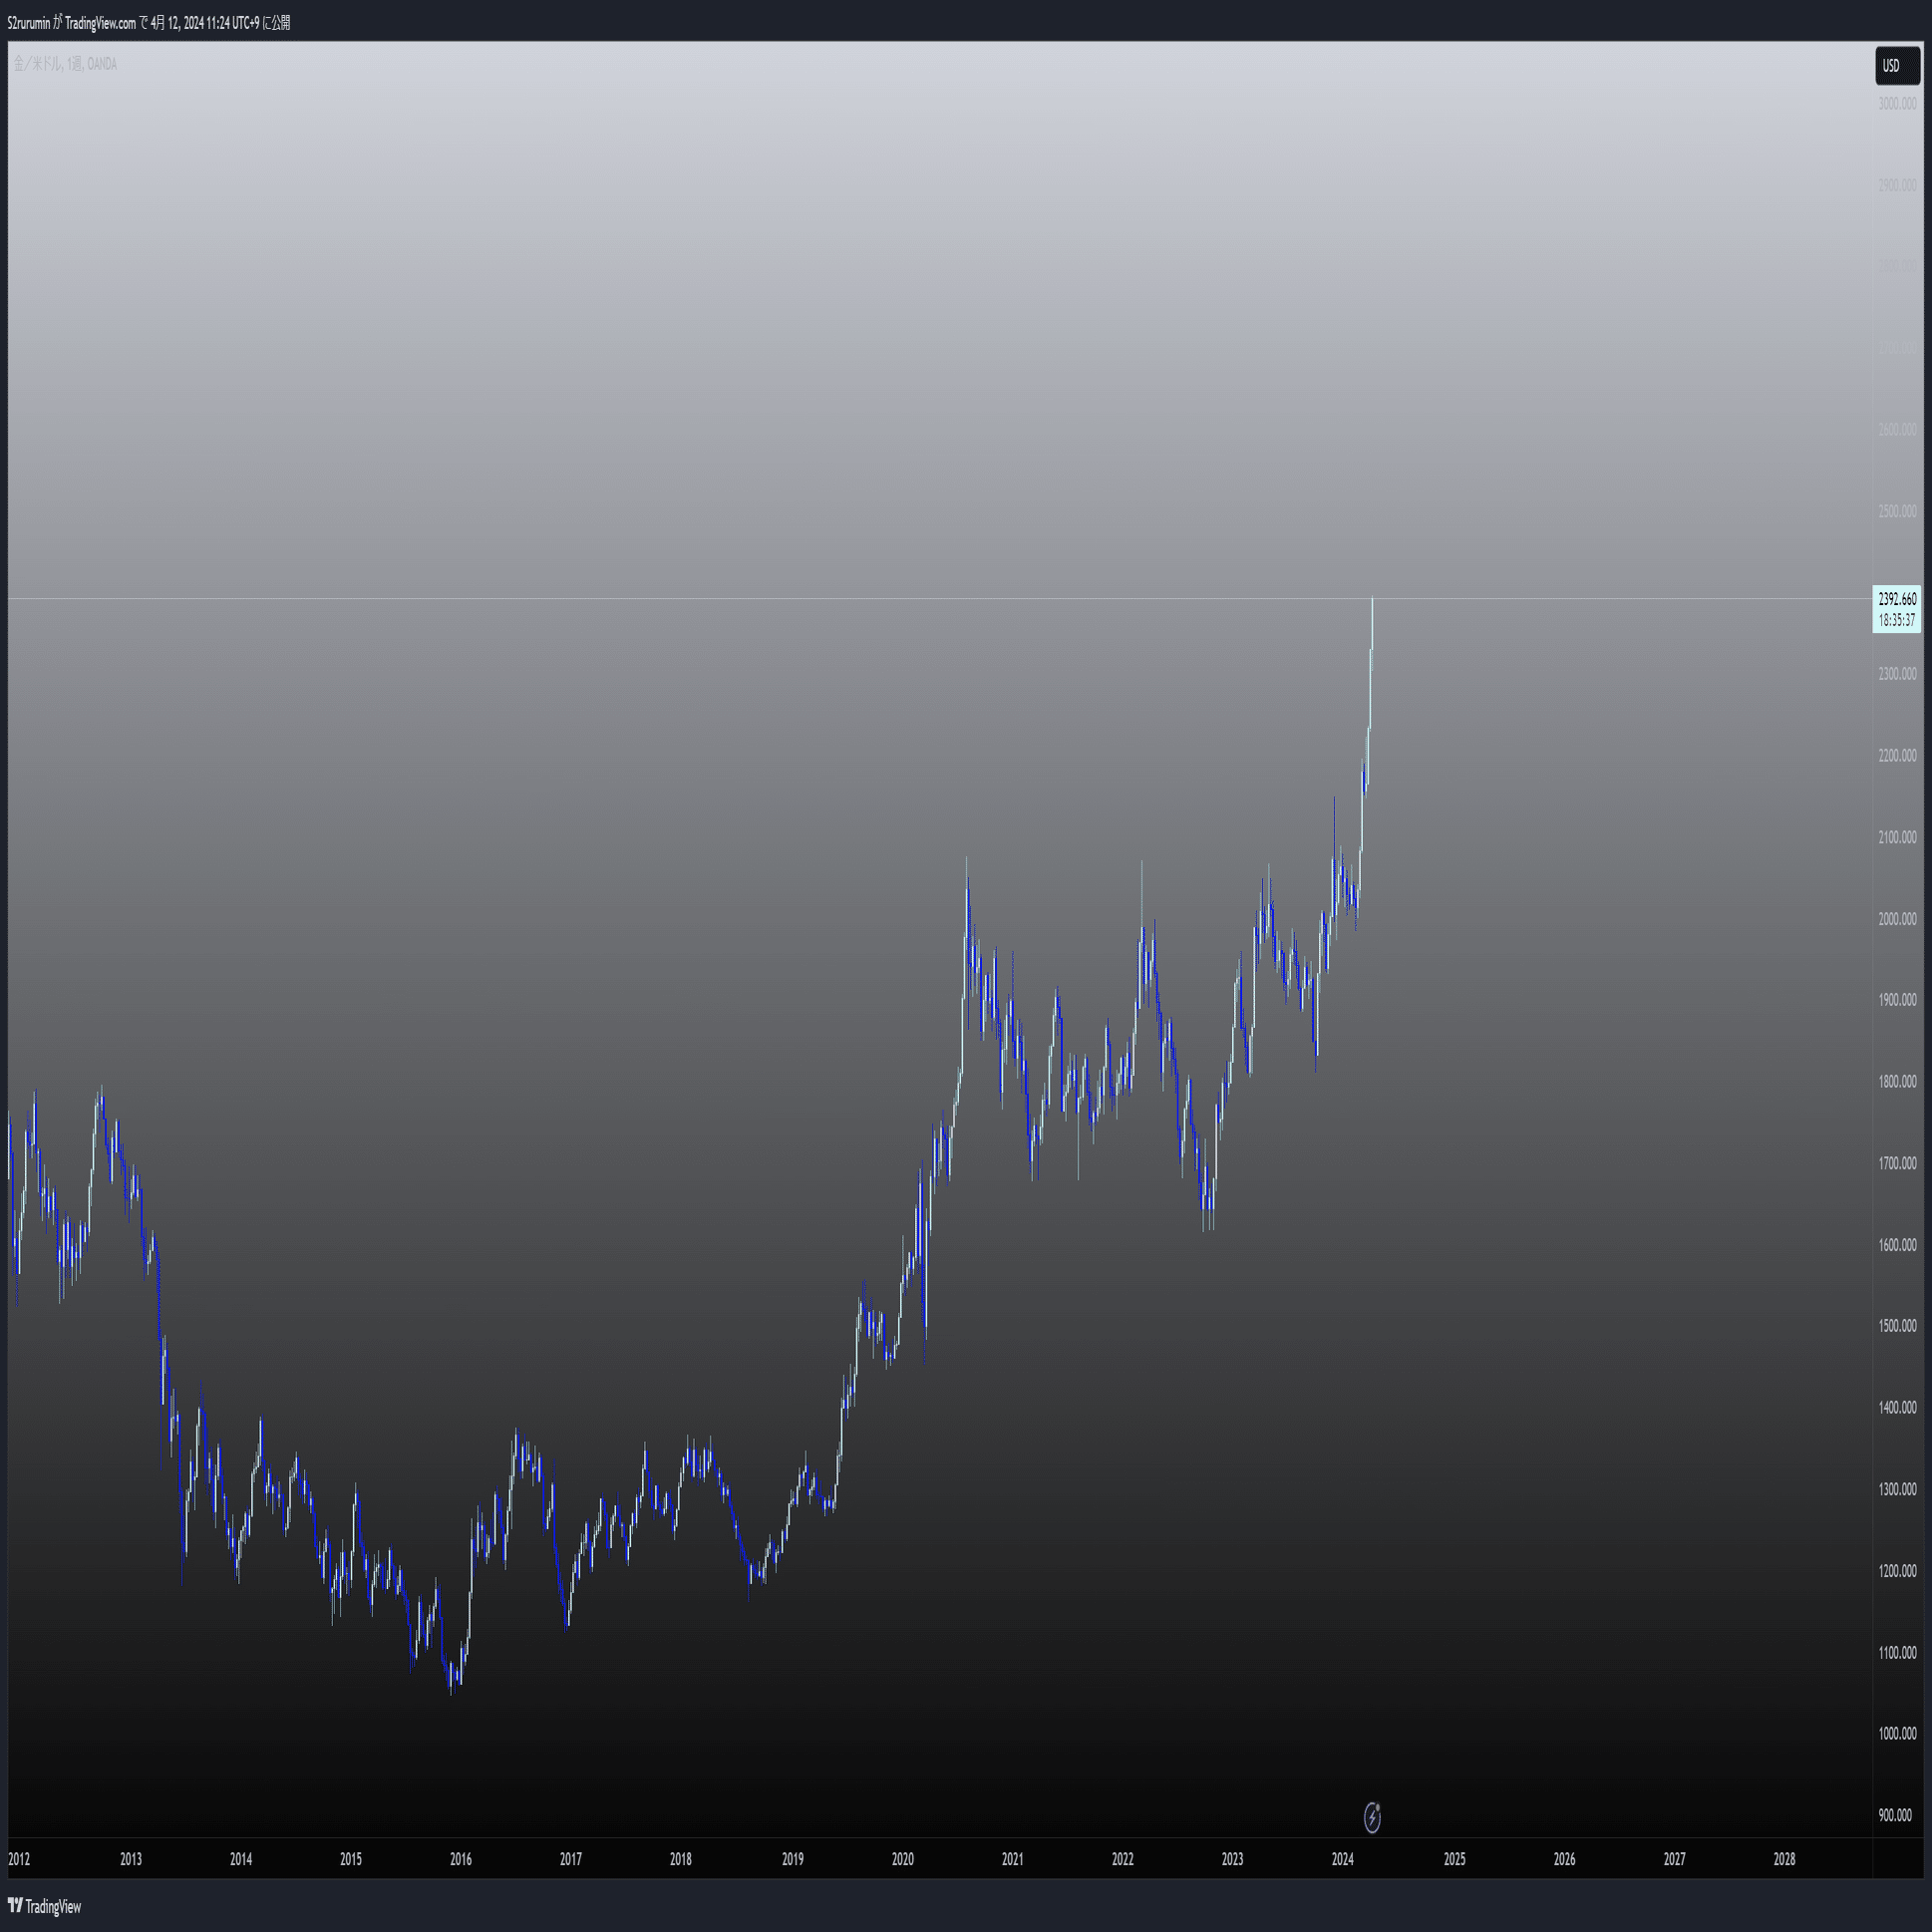Click the 2022 year label on time axis
Viewport: 1932px width, 1932px height.
click(1122, 1859)
